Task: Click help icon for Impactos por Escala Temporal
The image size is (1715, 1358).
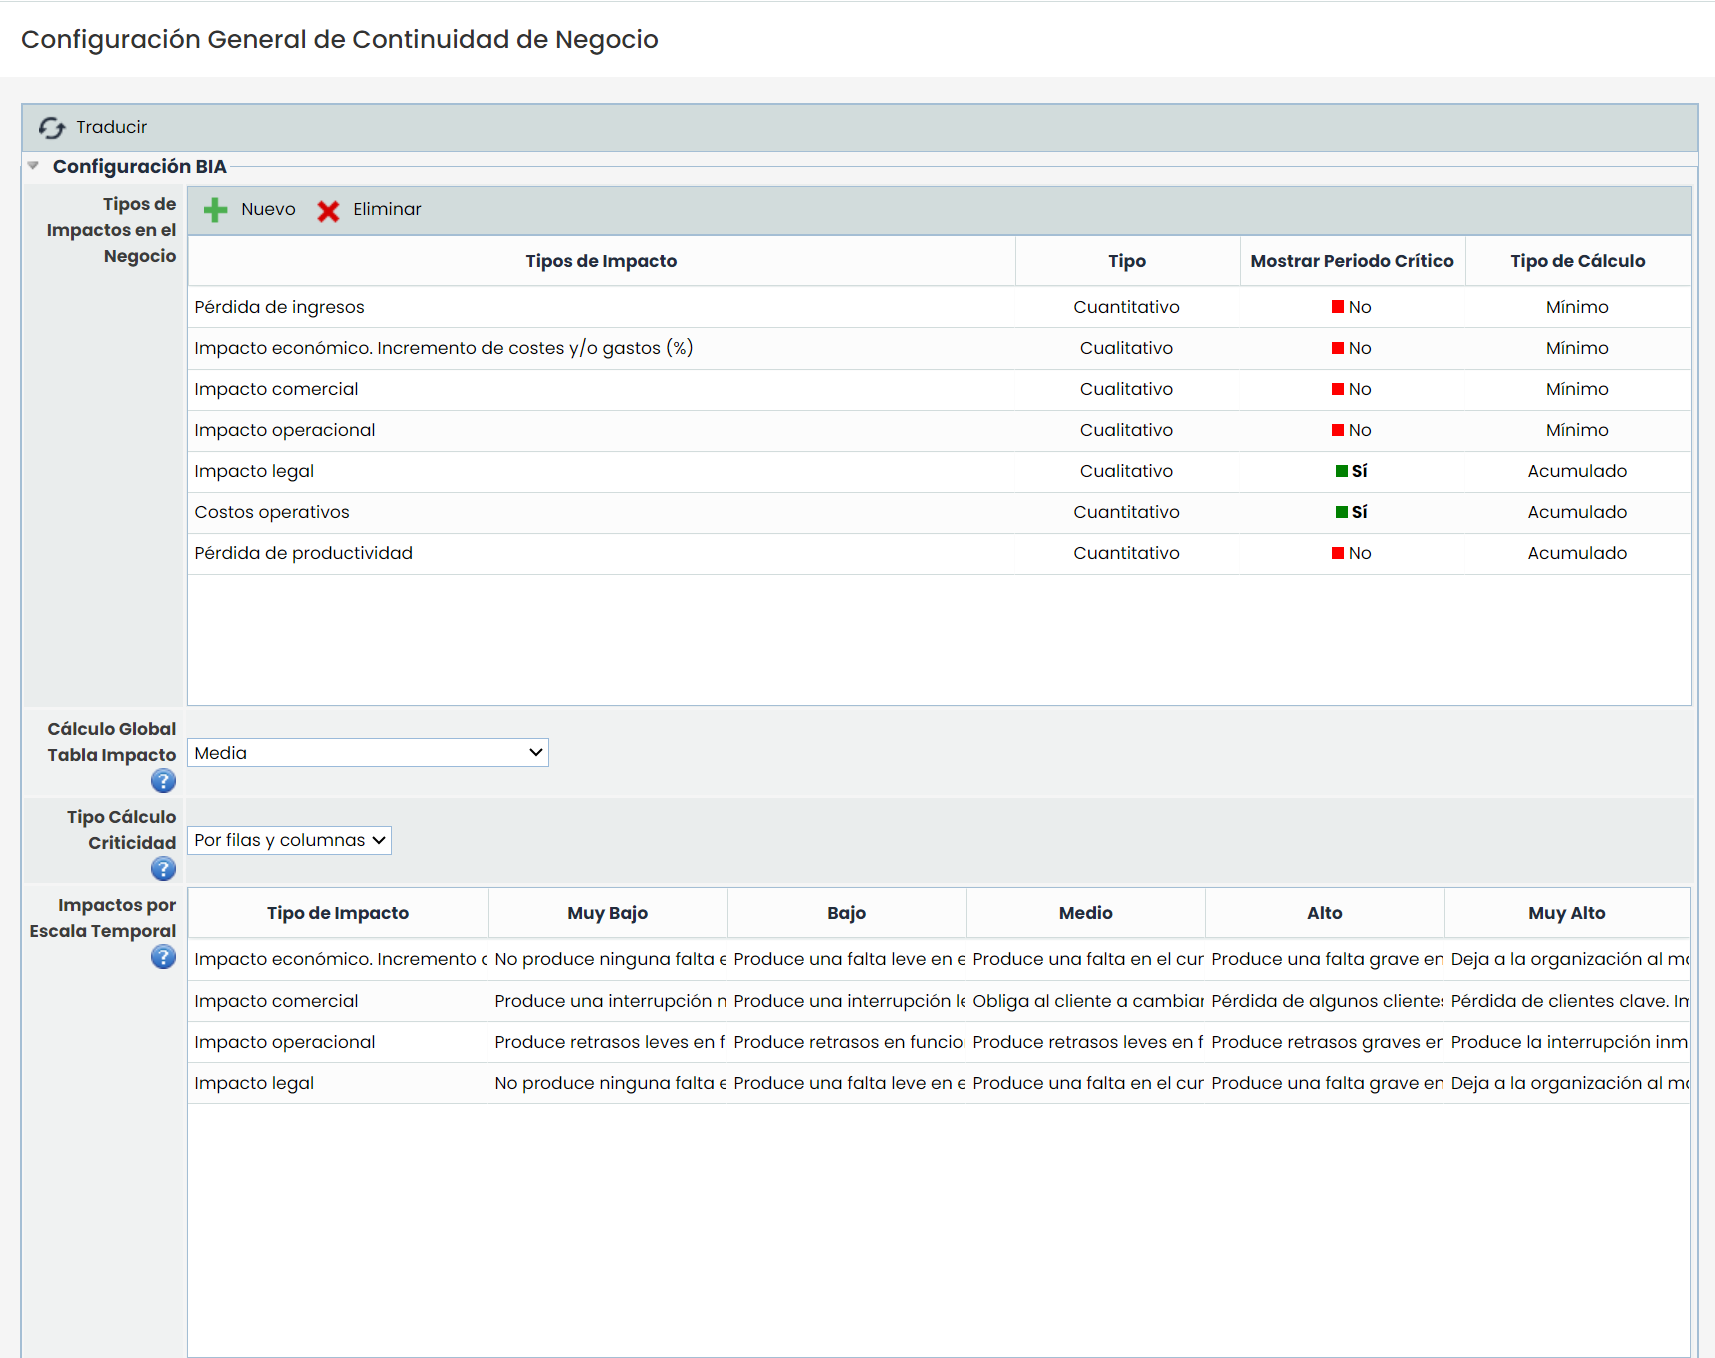Action: (x=163, y=957)
